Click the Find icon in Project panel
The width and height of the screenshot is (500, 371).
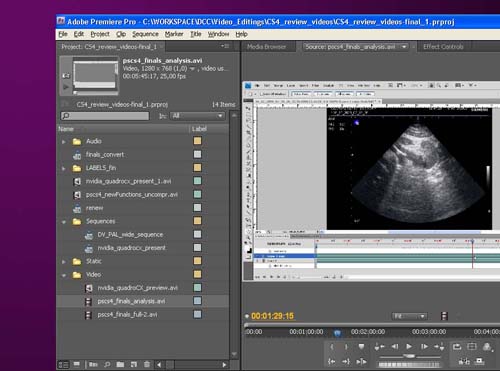(x=107, y=364)
